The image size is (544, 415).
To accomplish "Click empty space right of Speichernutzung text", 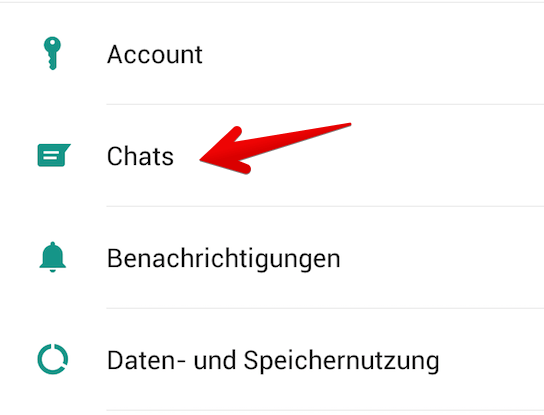I will point(491,360).
